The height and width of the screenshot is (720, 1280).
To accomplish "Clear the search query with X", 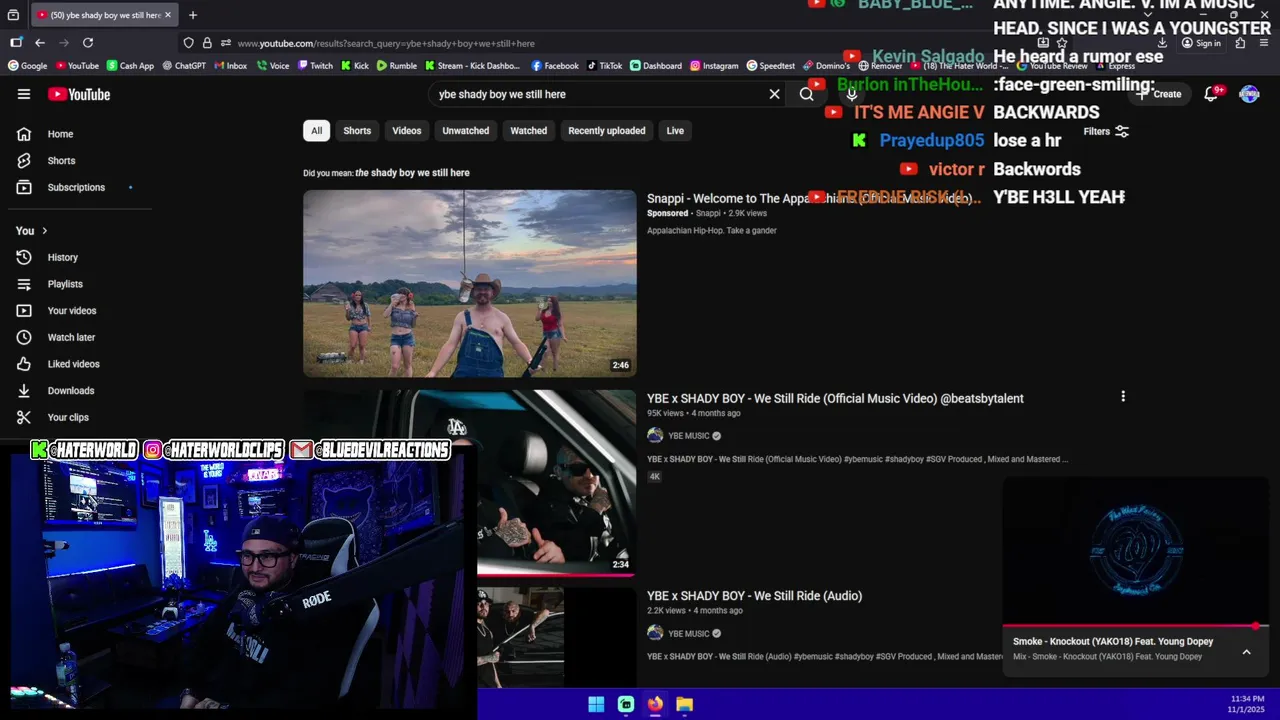I will click(x=774, y=94).
